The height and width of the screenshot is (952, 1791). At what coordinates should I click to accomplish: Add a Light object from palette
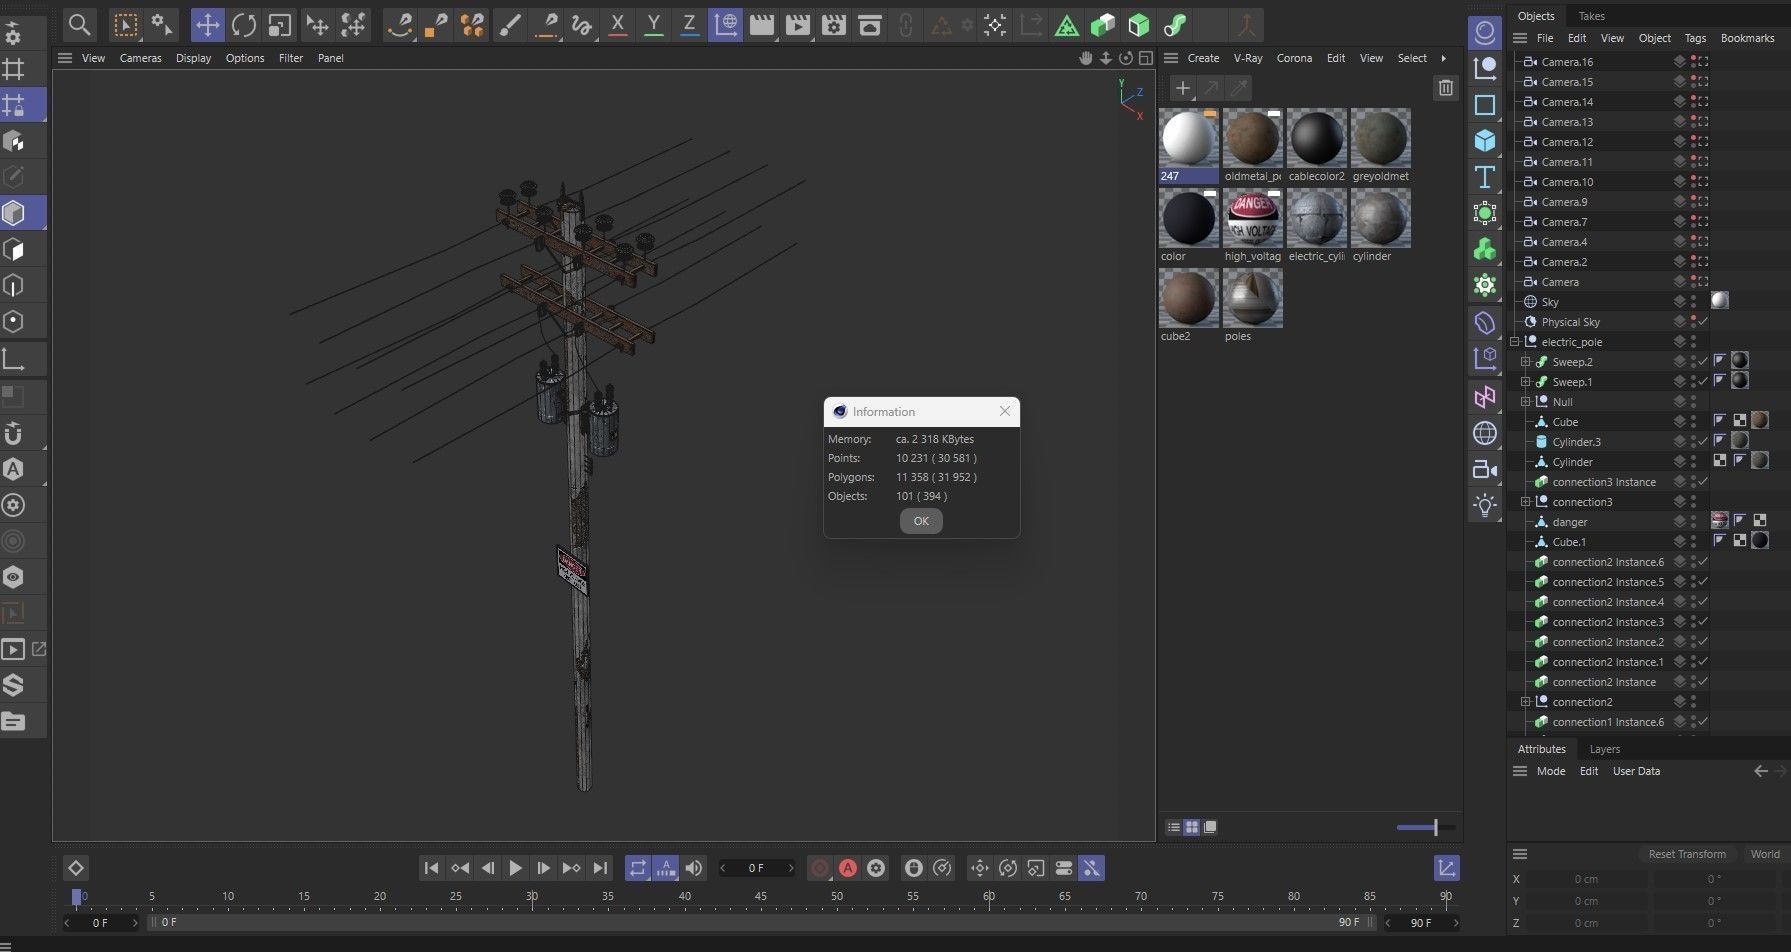point(1485,505)
